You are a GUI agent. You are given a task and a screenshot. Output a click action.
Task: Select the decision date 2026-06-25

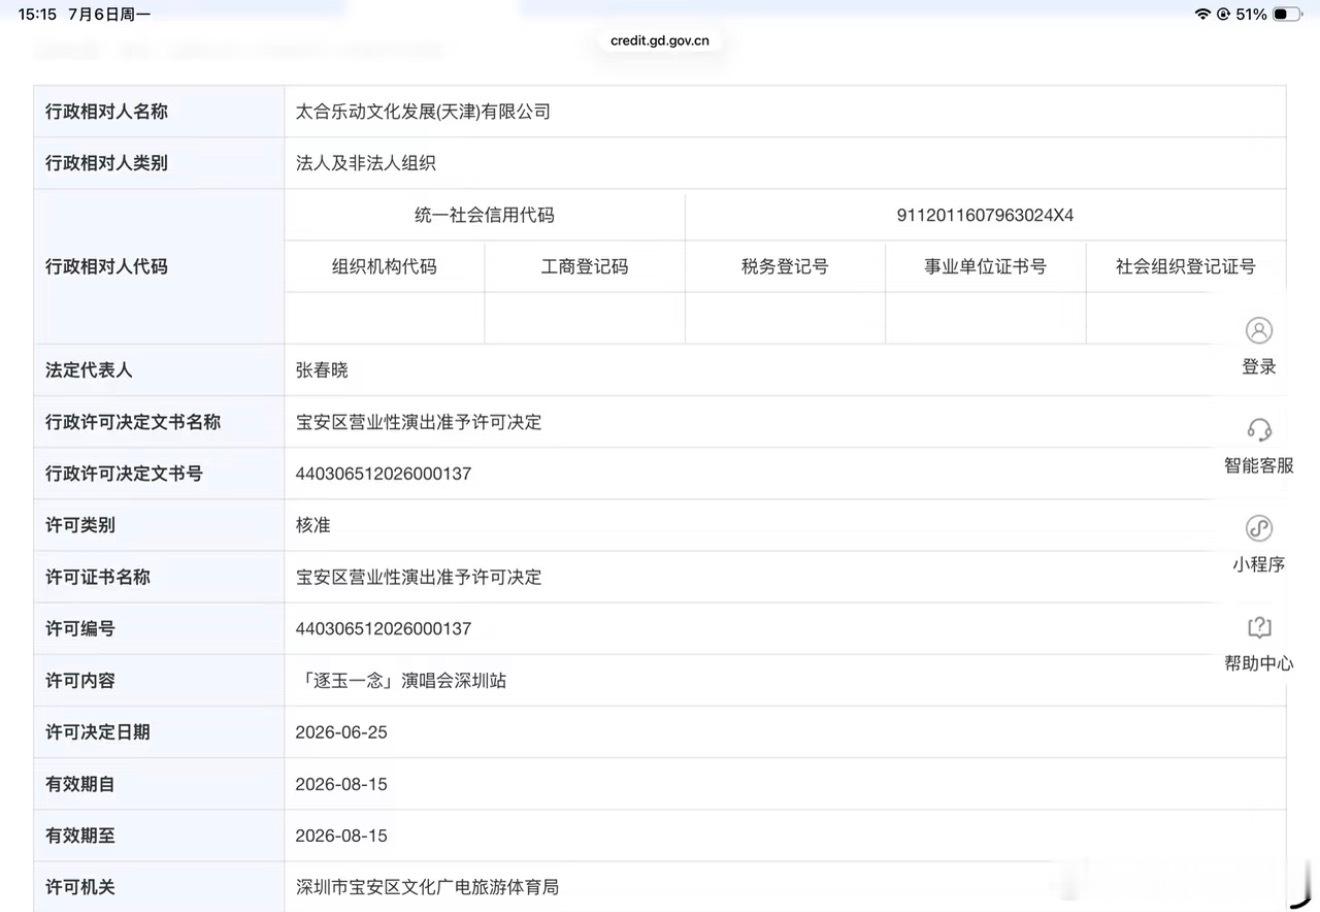[341, 732]
